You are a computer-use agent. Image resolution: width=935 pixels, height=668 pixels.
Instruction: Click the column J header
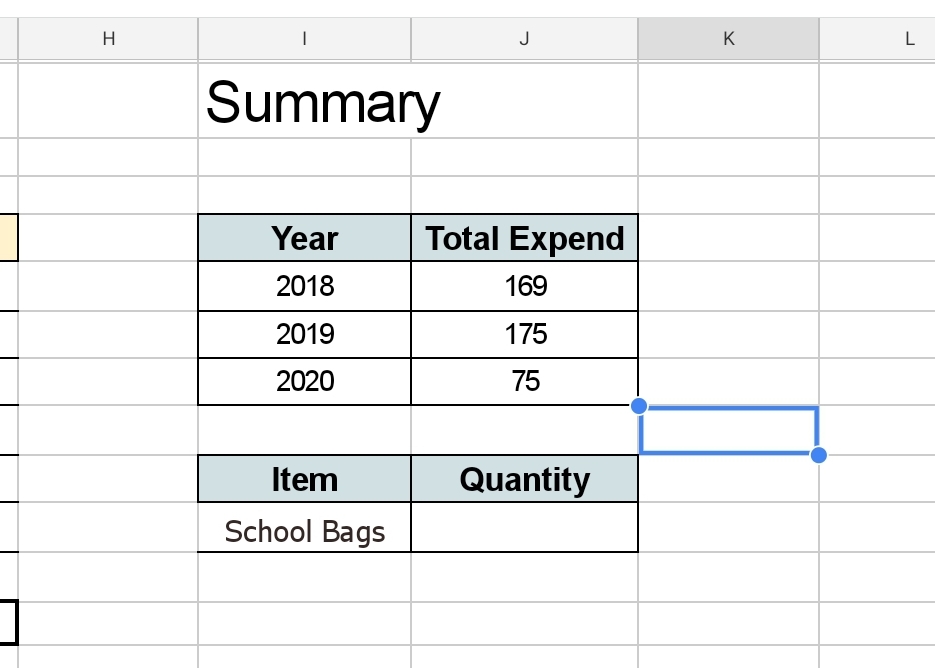(x=524, y=39)
